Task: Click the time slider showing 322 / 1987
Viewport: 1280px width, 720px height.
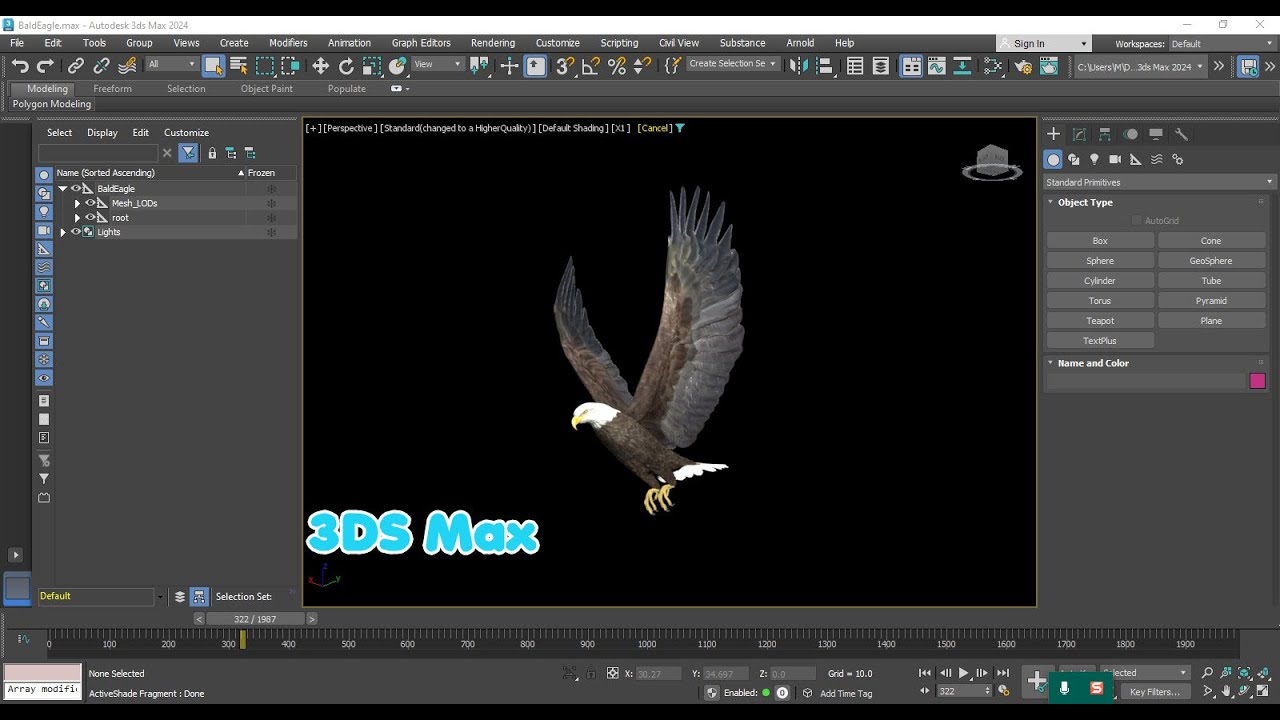Action: click(x=255, y=619)
